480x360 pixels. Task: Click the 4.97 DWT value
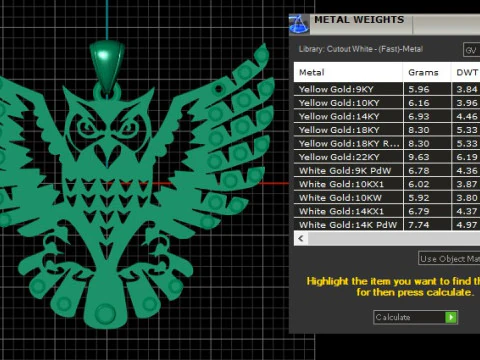tap(467, 225)
